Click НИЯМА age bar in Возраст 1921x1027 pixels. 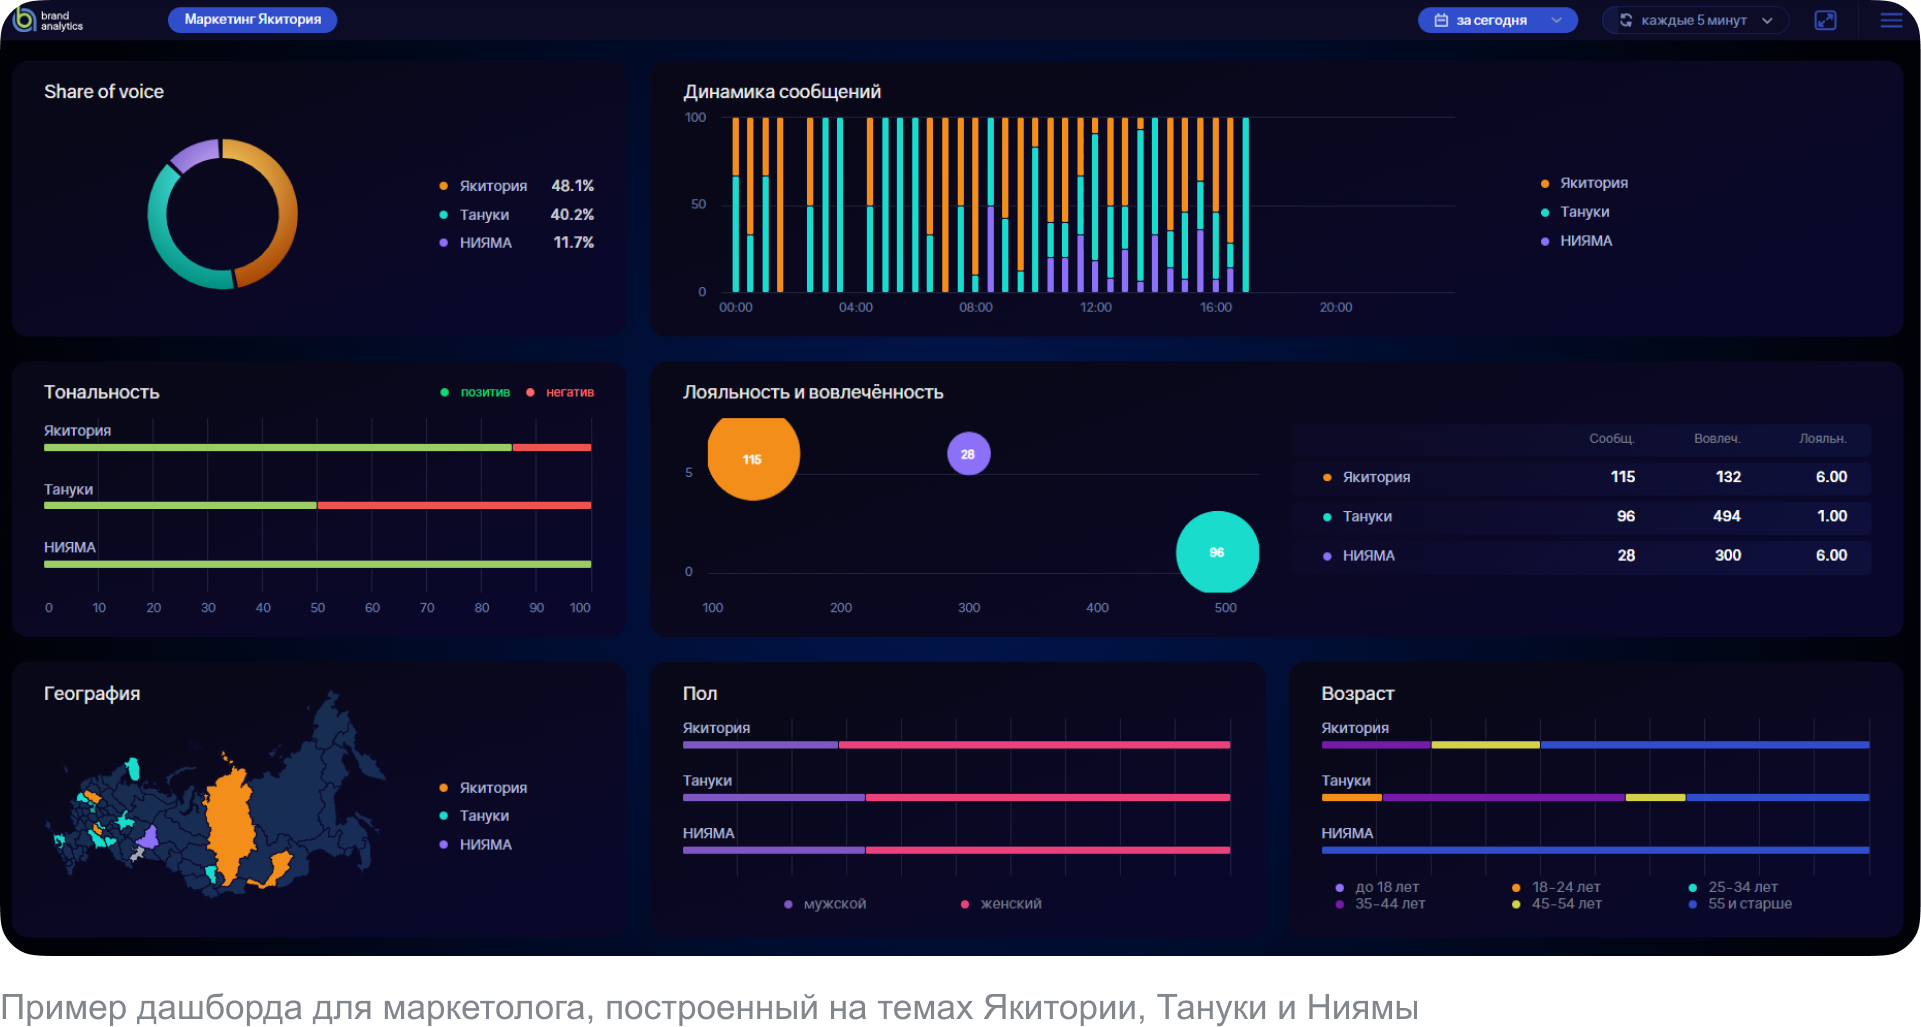pos(1595,850)
